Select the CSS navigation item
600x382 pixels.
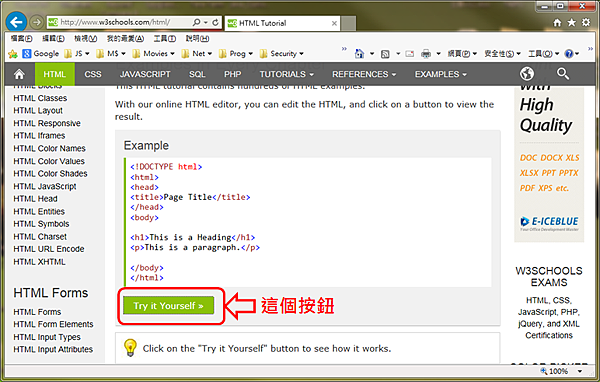pos(93,74)
